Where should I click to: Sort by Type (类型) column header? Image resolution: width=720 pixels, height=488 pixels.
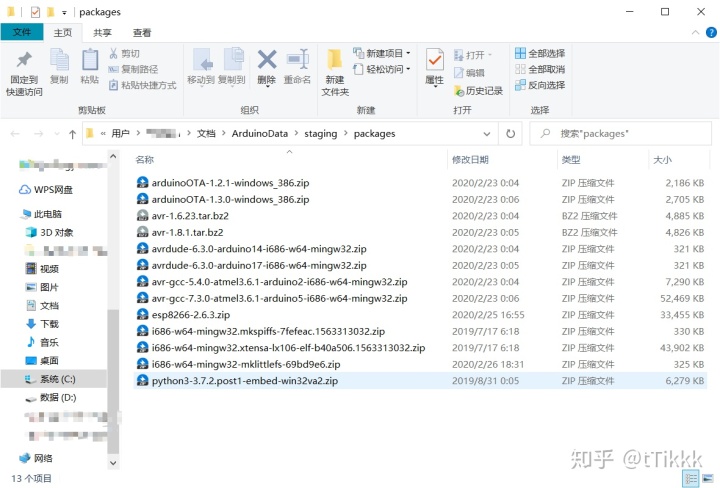(x=571, y=160)
